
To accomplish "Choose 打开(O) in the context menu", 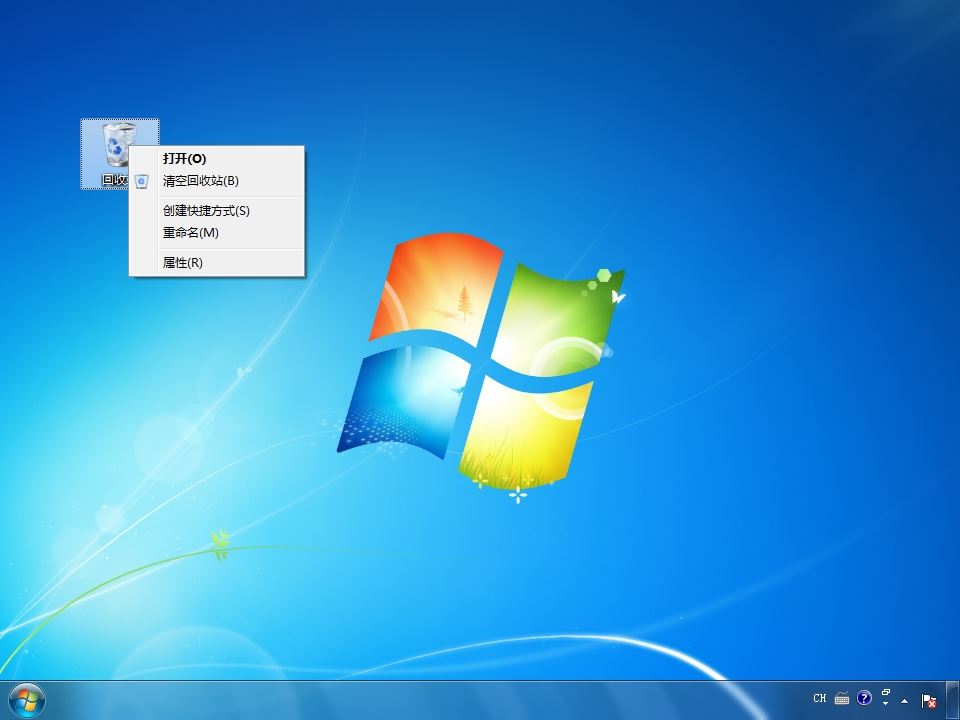I will click(217, 159).
